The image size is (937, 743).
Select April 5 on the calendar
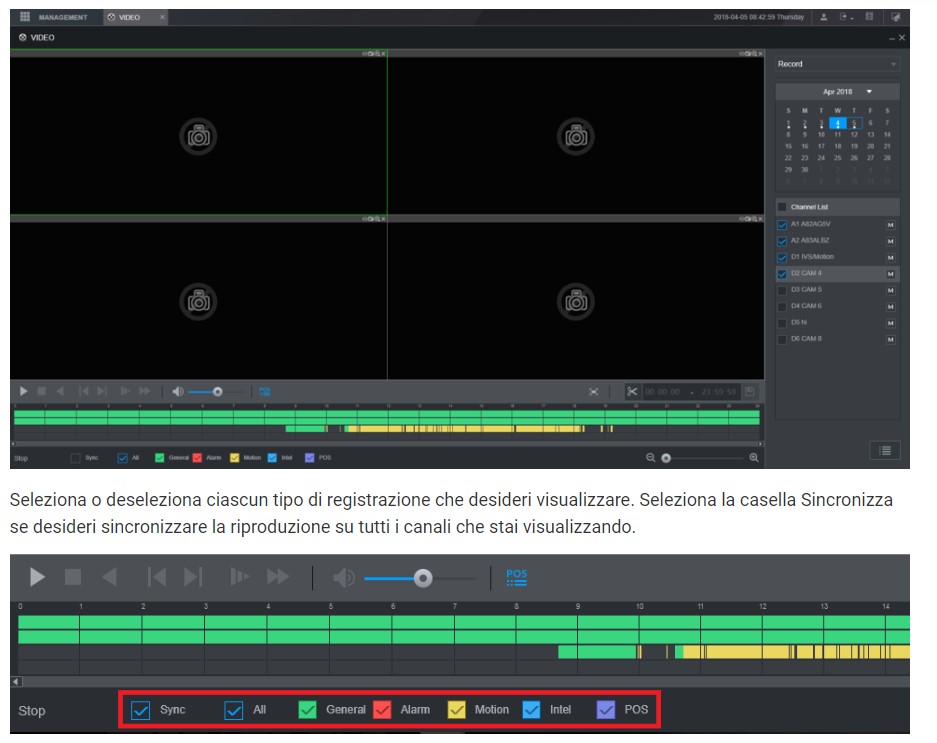pyautogui.click(x=854, y=123)
